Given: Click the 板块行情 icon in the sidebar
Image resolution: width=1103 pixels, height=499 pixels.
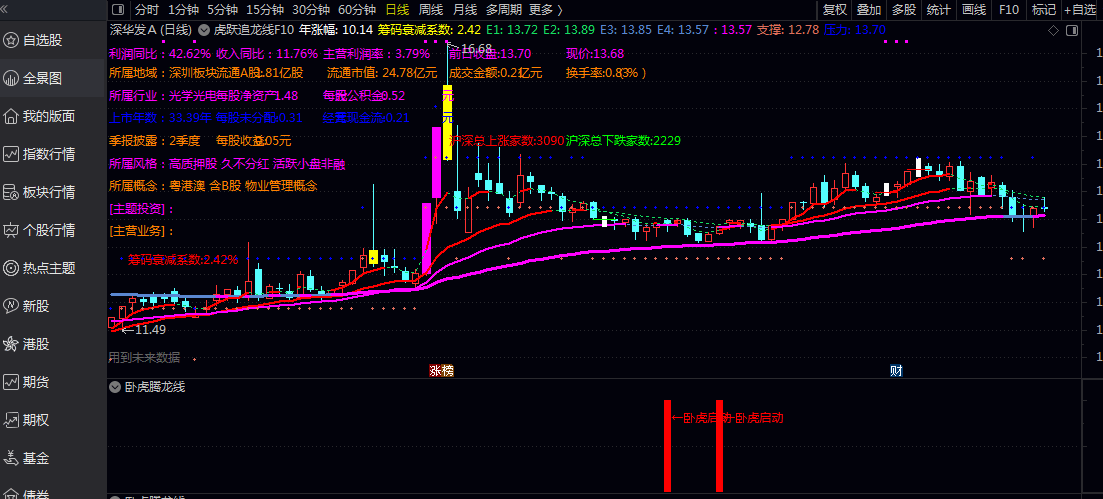Looking at the screenshot, I should tap(11, 192).
